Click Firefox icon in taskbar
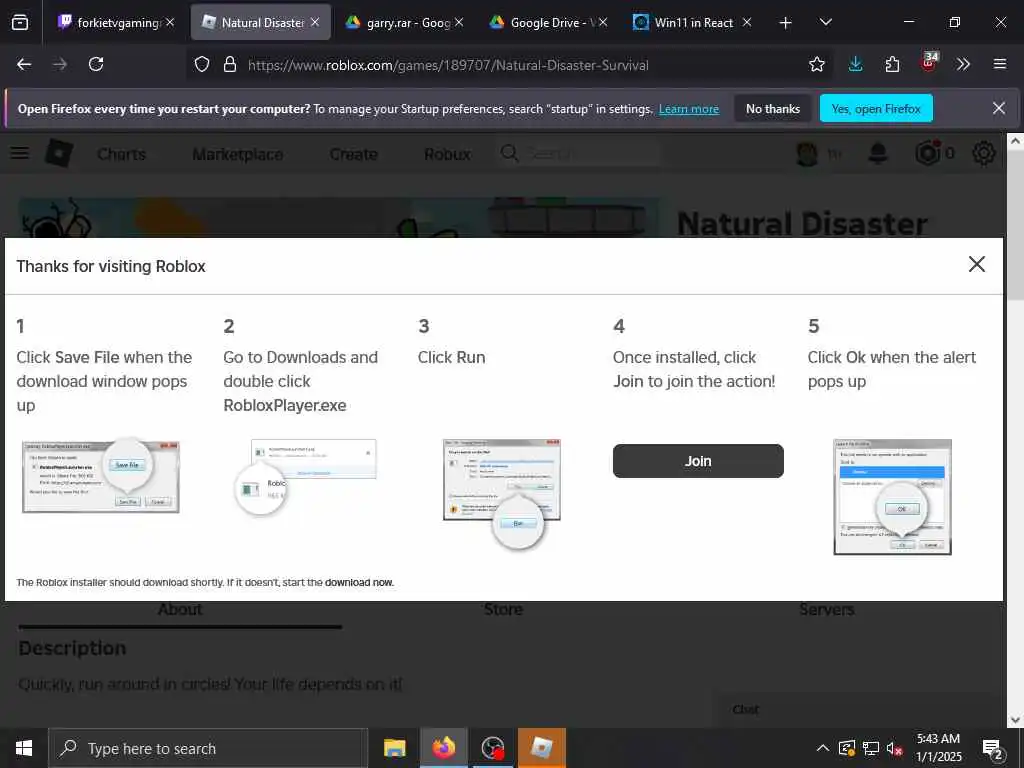1024x768 pixels. (x=443, y=748)
